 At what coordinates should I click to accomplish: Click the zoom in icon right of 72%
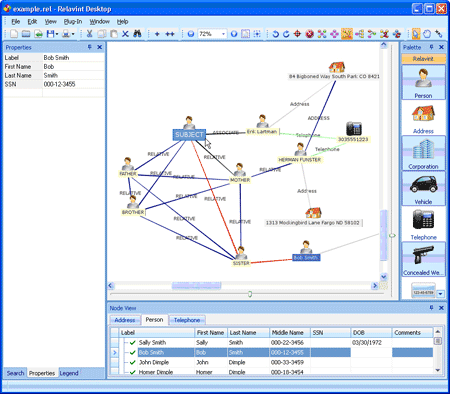(x=234, y=34)
